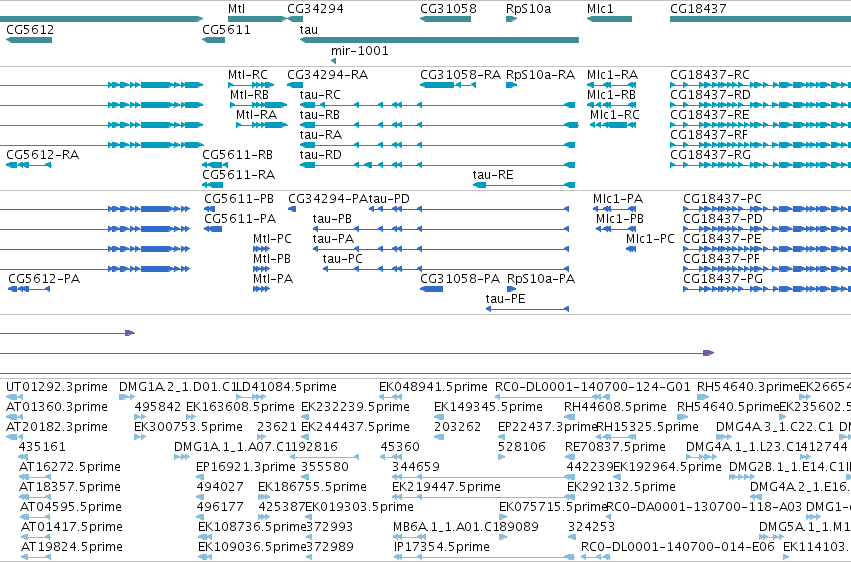This screenshot has width=851, height=562.
Task: Select the 'mir-1001' label
Action: tap(360, 50)
